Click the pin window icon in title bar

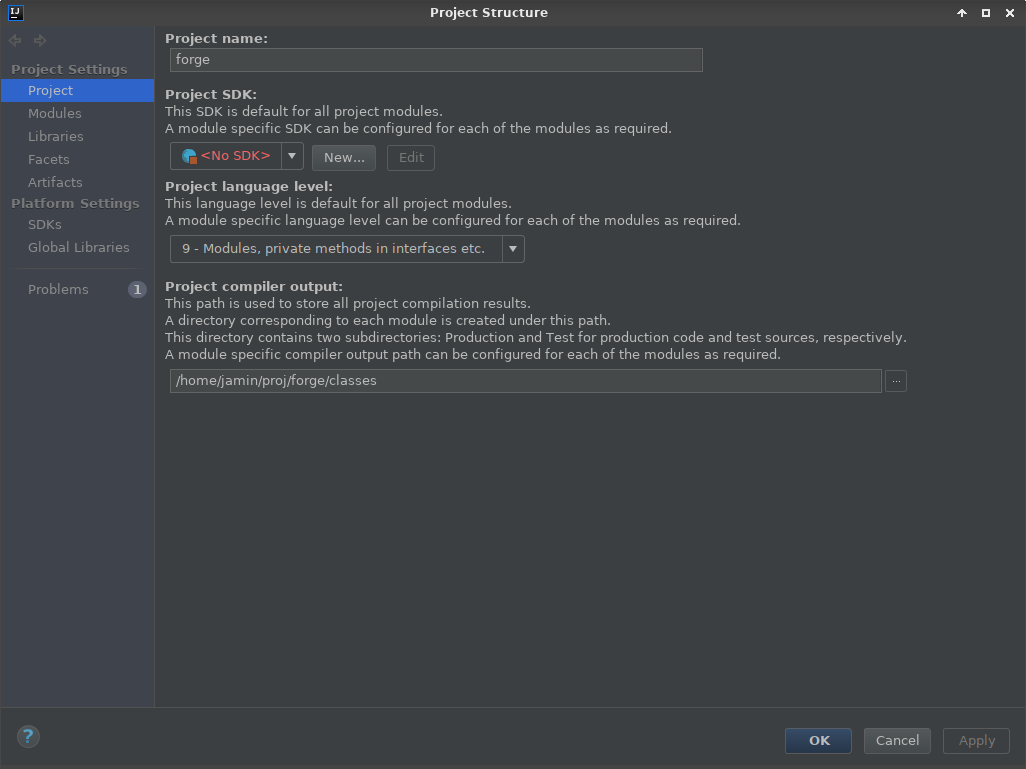click(x=961, y=13)
